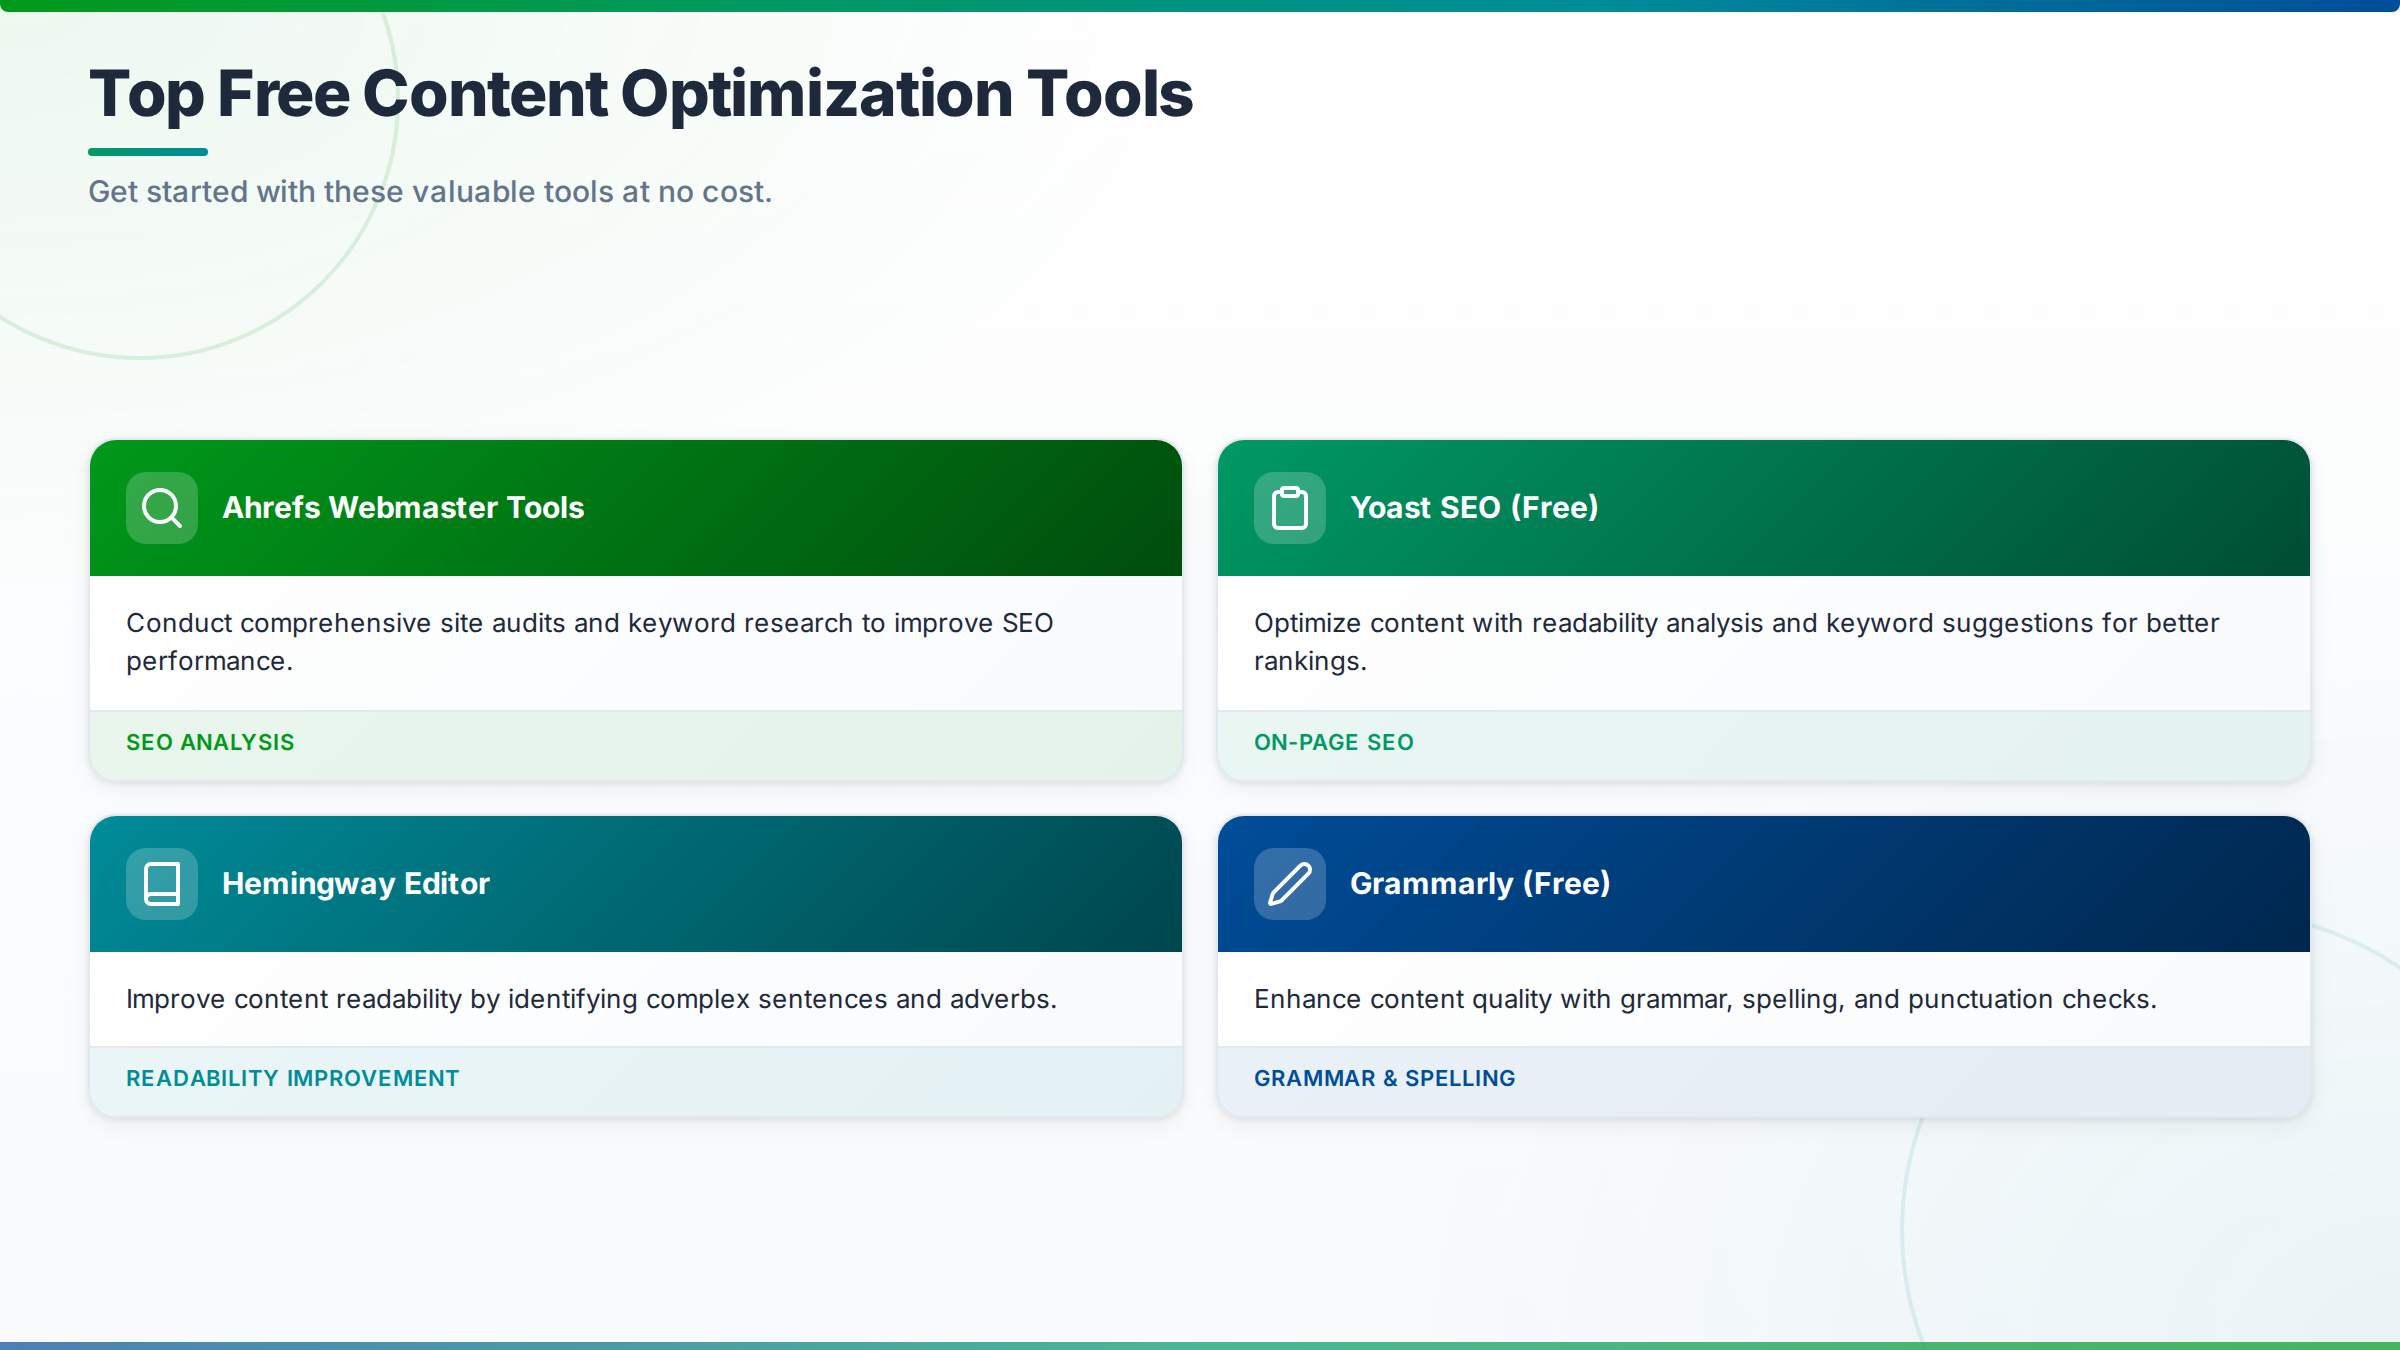Click the pen icon on Grammarly card
This screenshot has height=1350, width=2400.
click(x=1289, y=884)
